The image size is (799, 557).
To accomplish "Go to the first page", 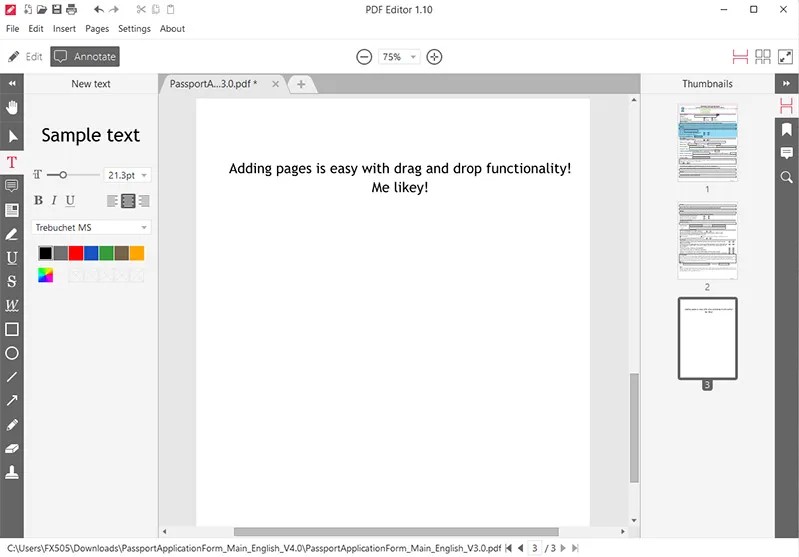I will [x=508, y=548].
